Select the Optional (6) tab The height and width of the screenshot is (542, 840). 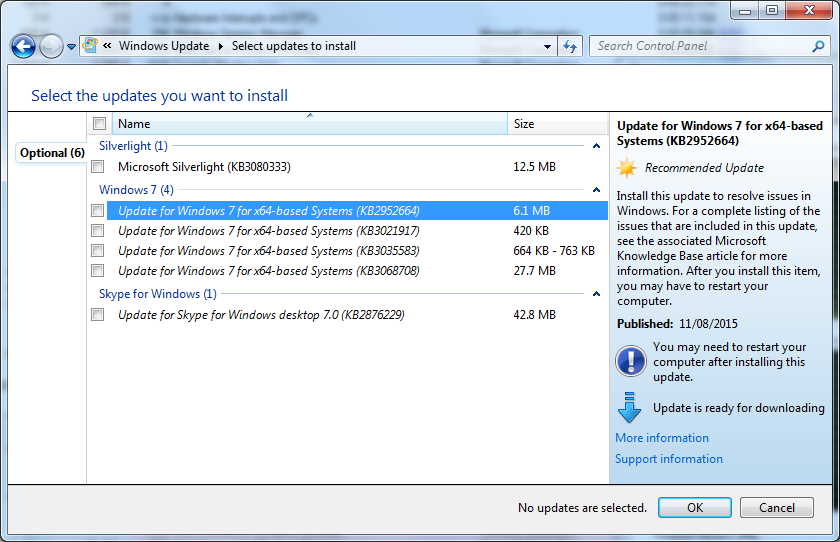(x=52, y=153)
